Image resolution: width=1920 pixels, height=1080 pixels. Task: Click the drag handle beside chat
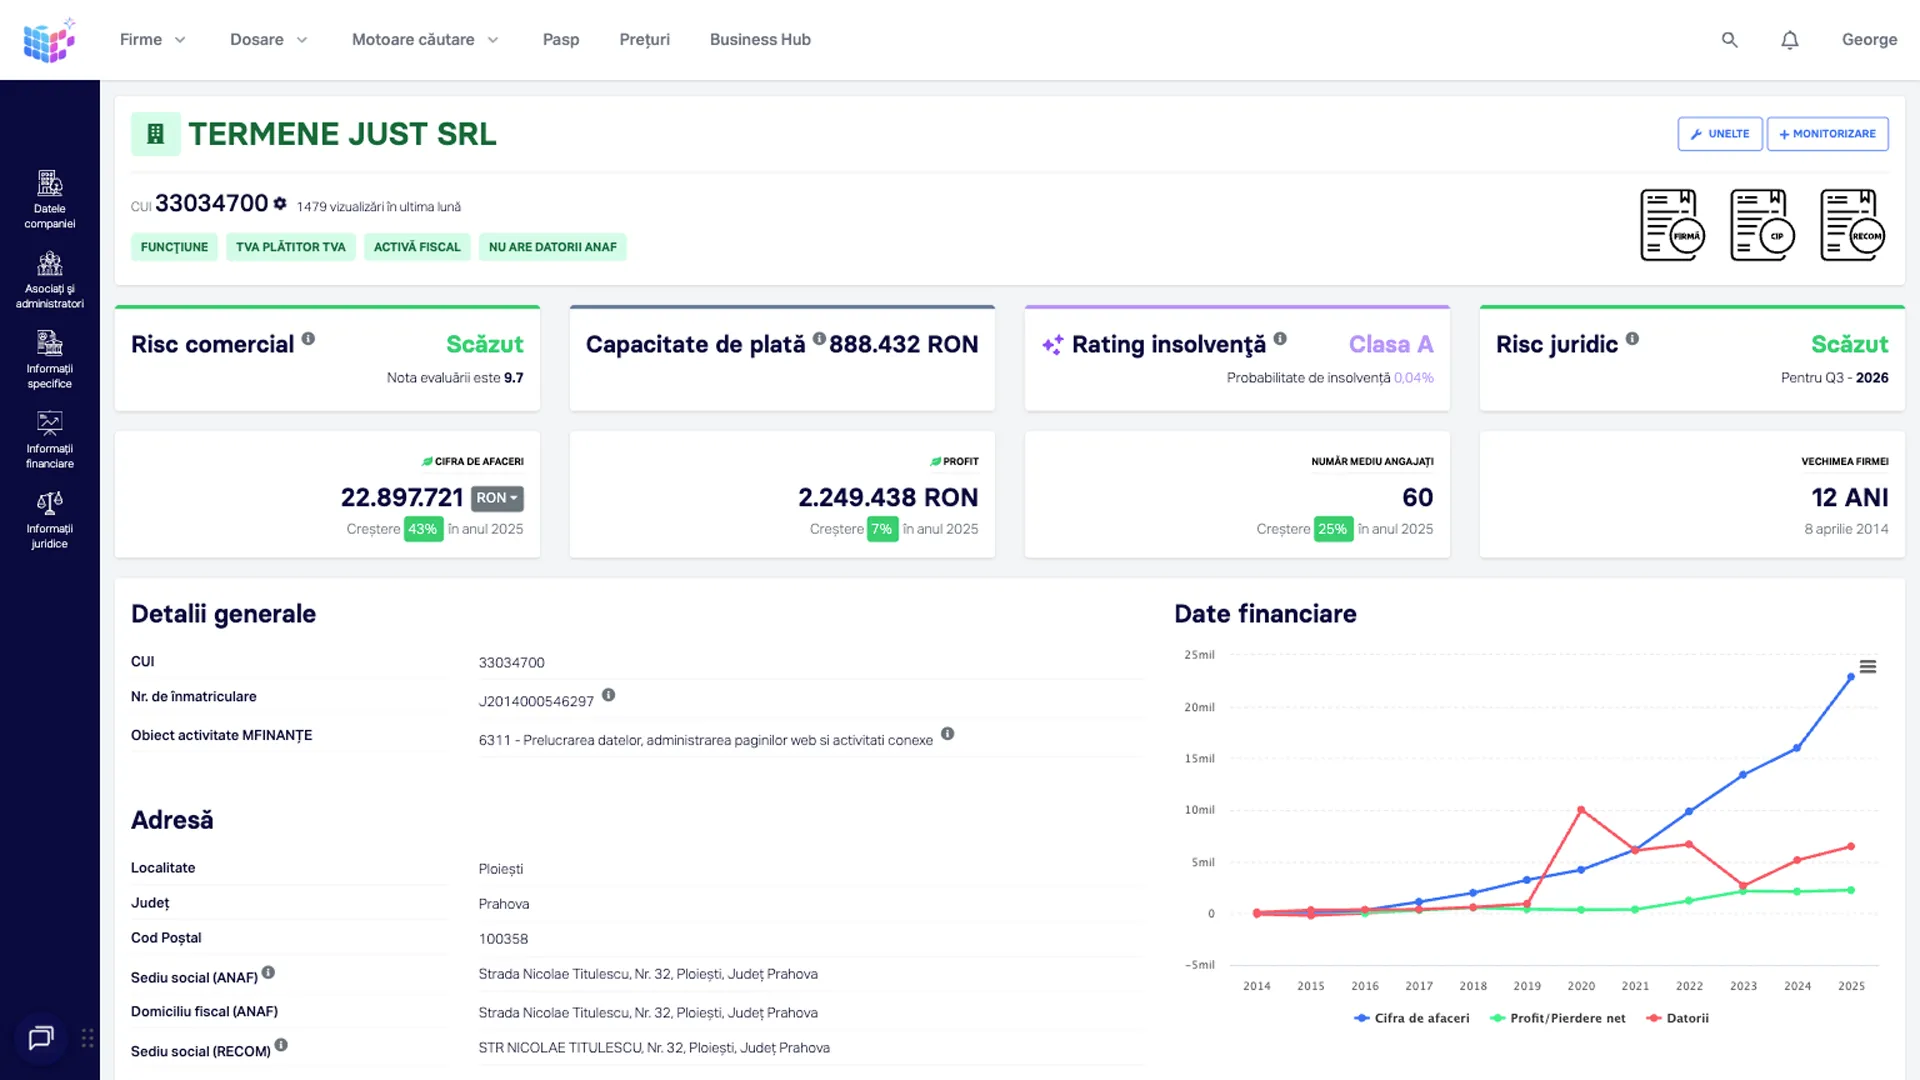pyautogui.click(x=88, y=1038)
